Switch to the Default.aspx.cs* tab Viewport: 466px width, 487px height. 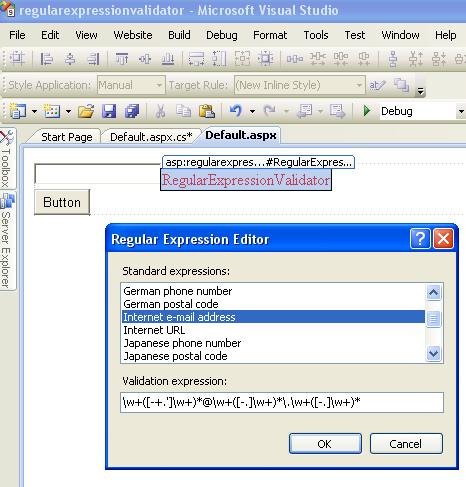point(151,137)
